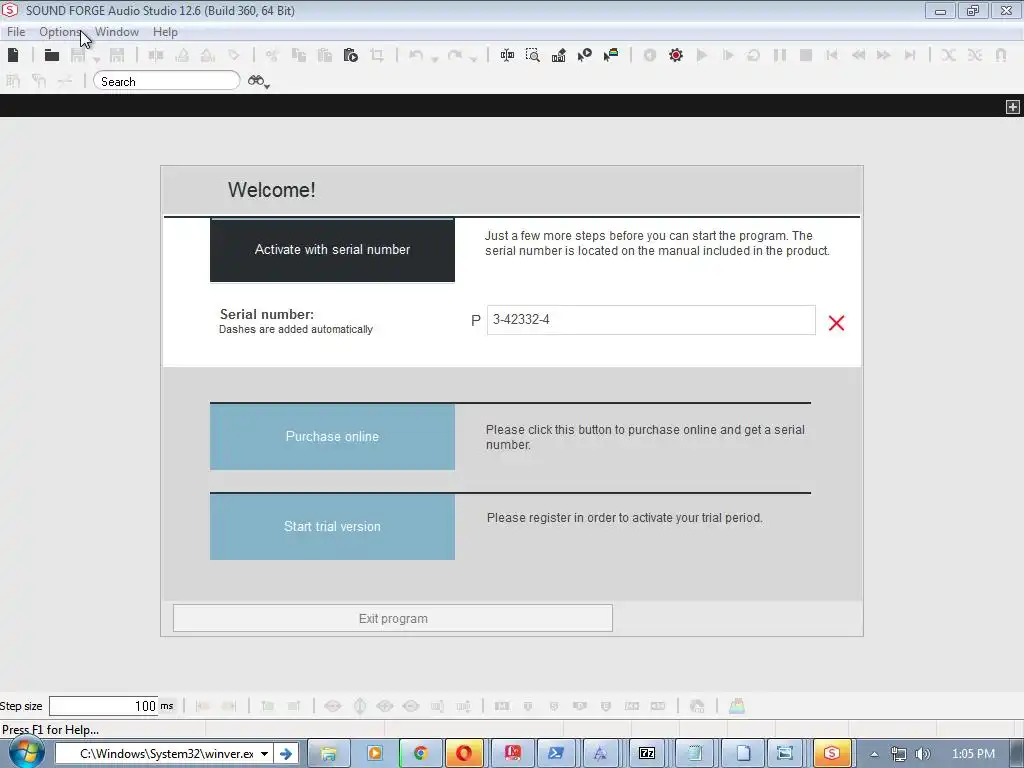Viewport: 1024px width, 768px height.
Task: Open the Options menu
Action: 59,32
